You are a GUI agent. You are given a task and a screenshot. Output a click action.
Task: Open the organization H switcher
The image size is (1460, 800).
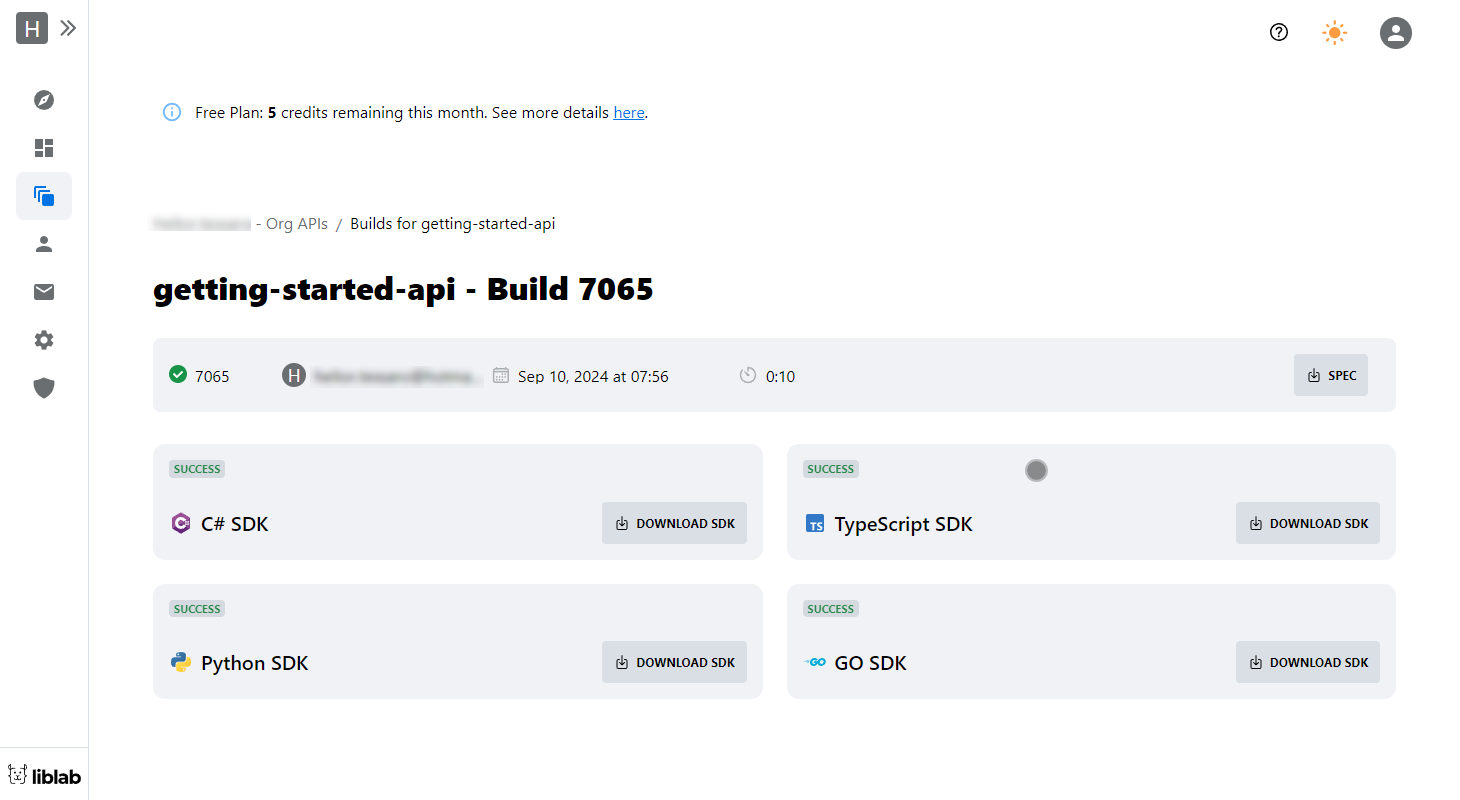31,28
